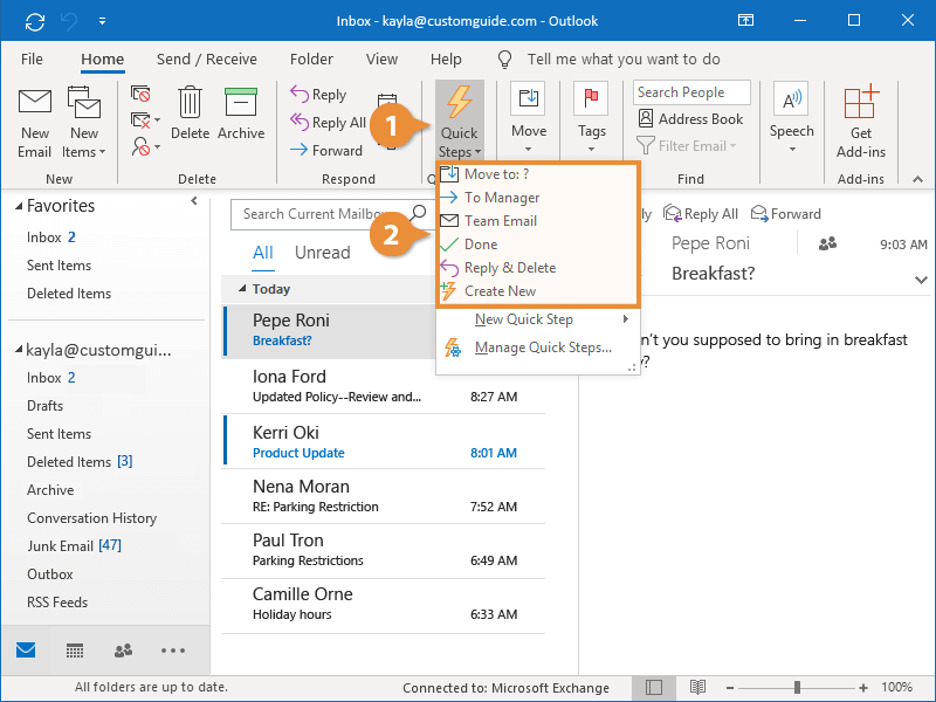Switch to Calendar view in bottom navigation
Image resolution: width=936 pixels, height=702 pixels.
75,651
